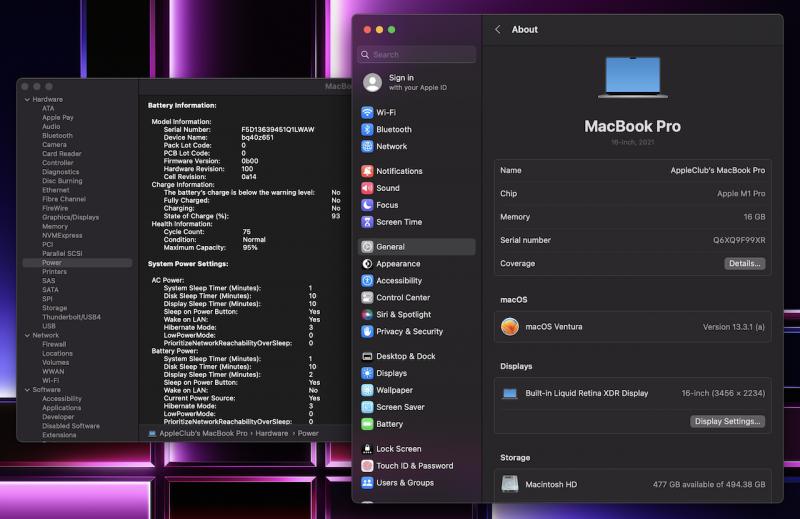Image resolution: width=800 pixels, height=519 pixels.
Task: Open the Screen Saver icon
Action: coord(367,407)
